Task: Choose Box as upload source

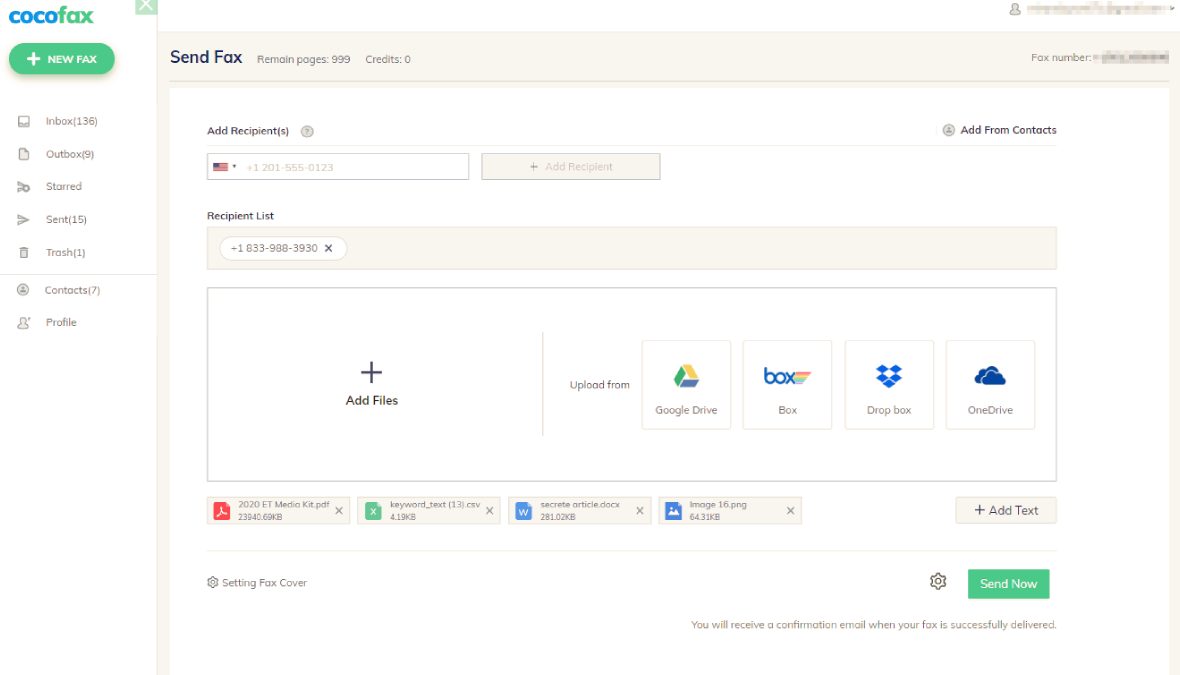Action: tap(787, 385)
